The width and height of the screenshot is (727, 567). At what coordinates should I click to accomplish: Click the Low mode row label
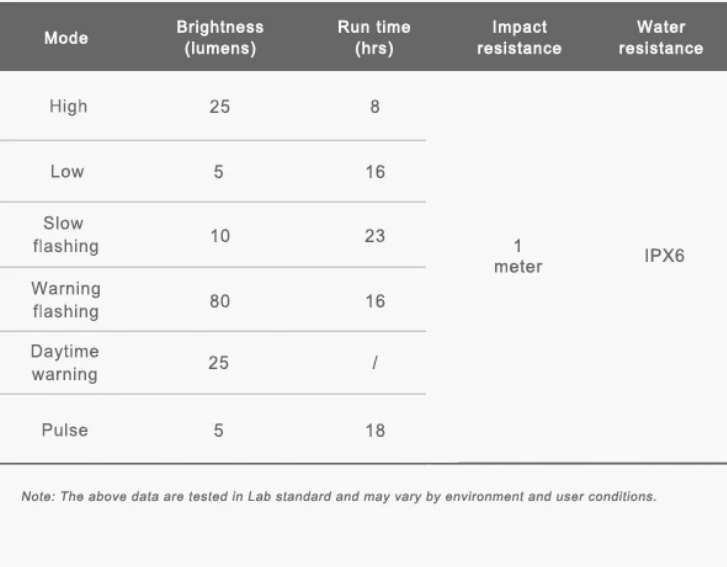coord(68,172)
